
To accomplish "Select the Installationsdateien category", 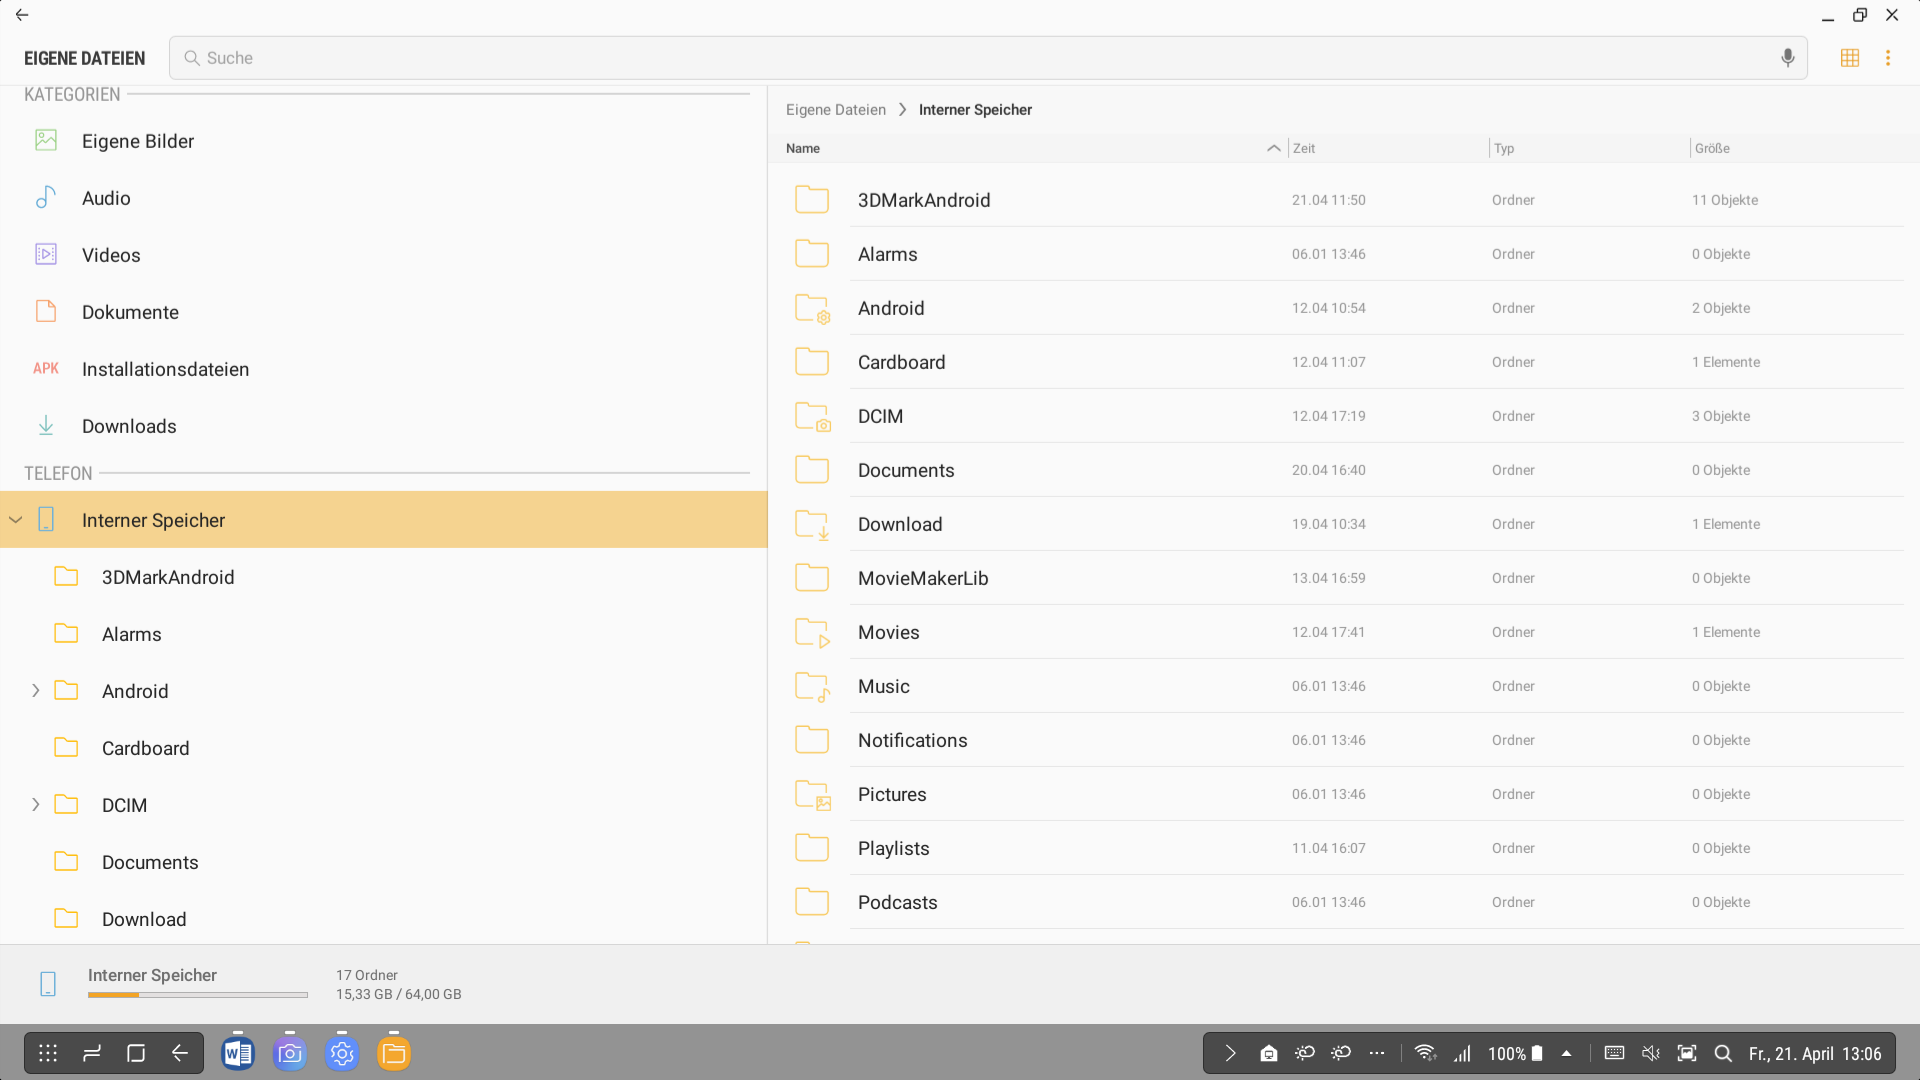I will (x=165, y=369).
